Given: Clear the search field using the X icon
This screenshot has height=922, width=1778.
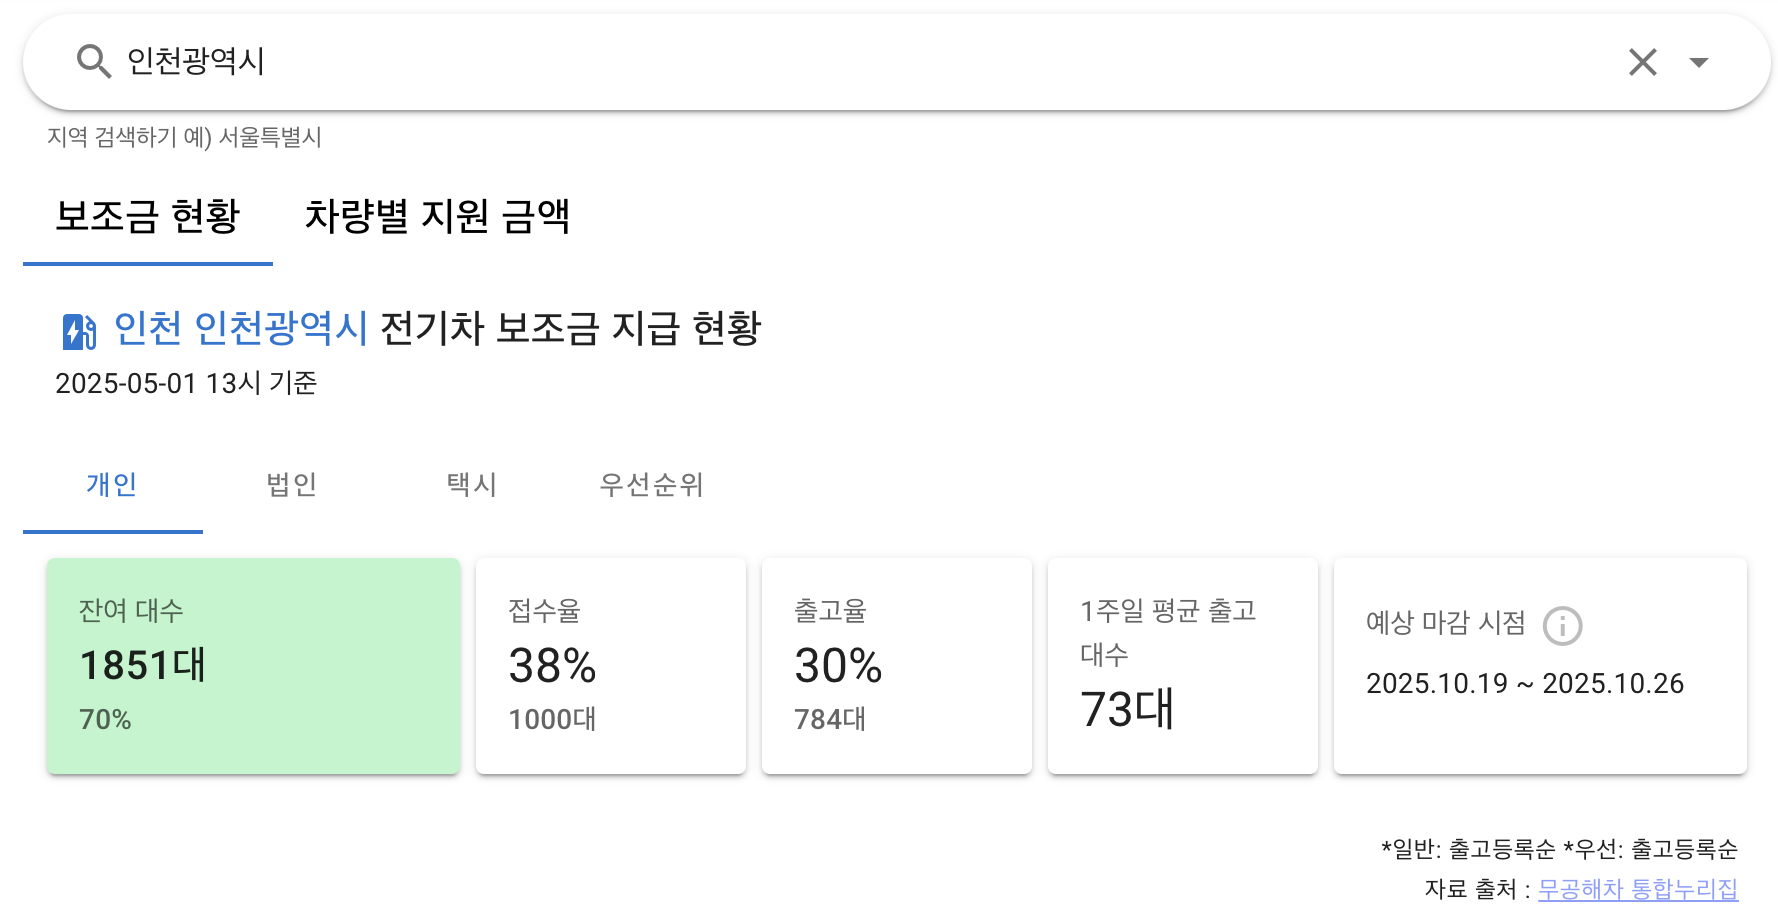Looking at the screenshot, I should pos(1641,61).
